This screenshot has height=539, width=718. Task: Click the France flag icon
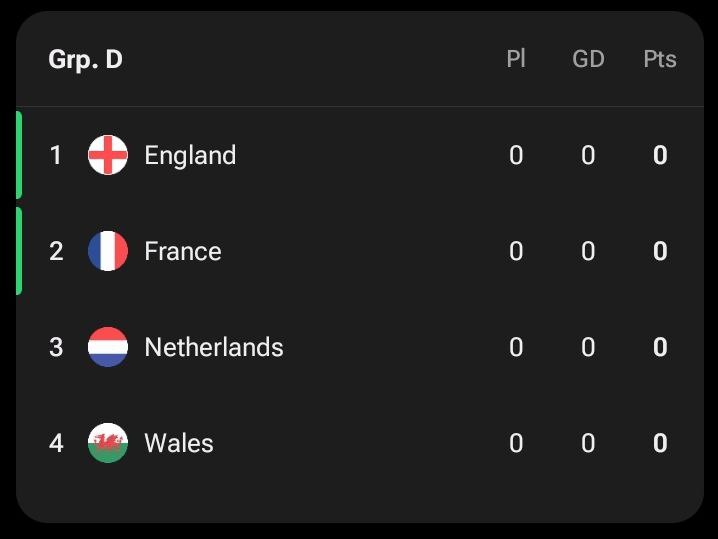108,251
